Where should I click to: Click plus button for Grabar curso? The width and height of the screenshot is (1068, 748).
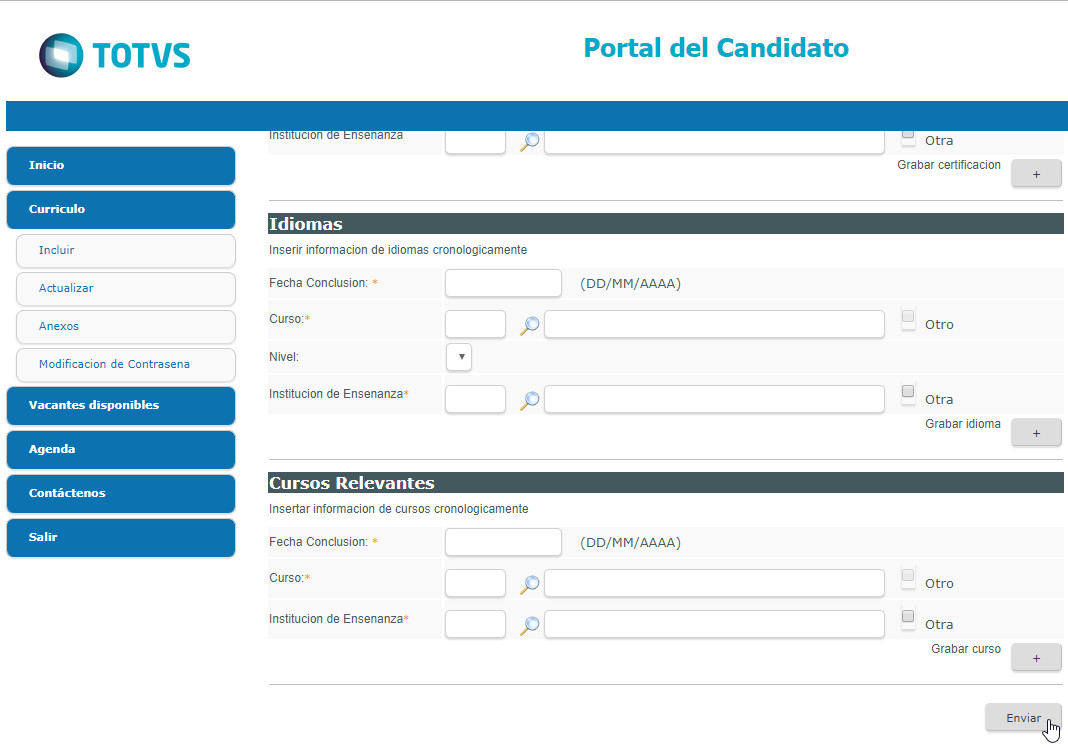pos(1036,657)
